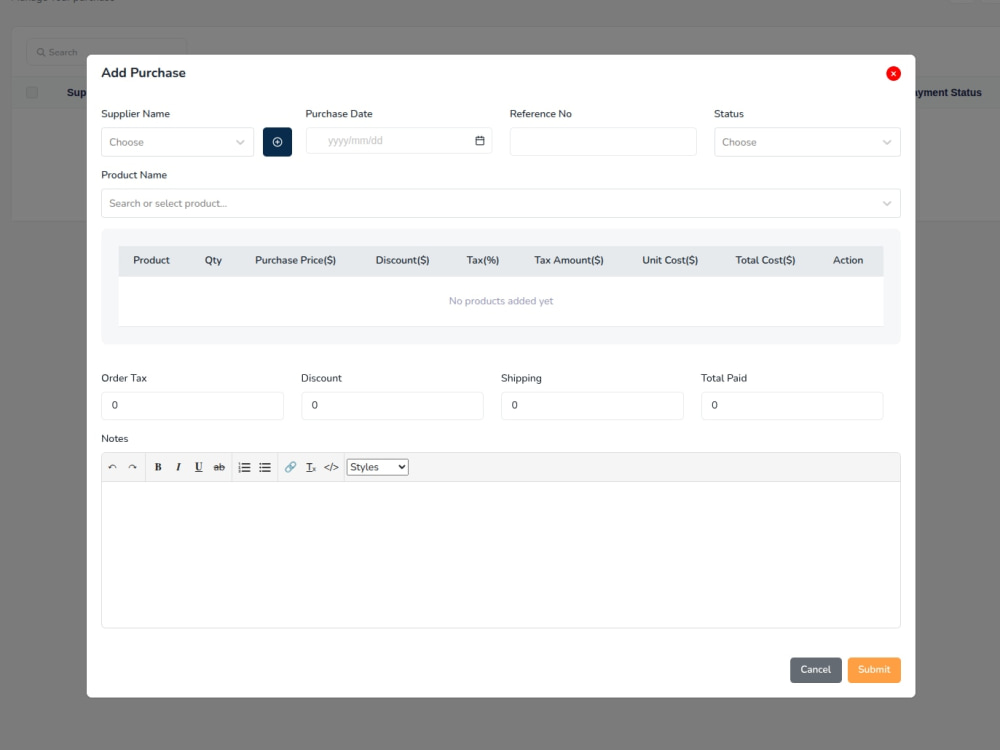
Task: Click the undo icon in Notes toolbar
Action: tap(112, 467)
